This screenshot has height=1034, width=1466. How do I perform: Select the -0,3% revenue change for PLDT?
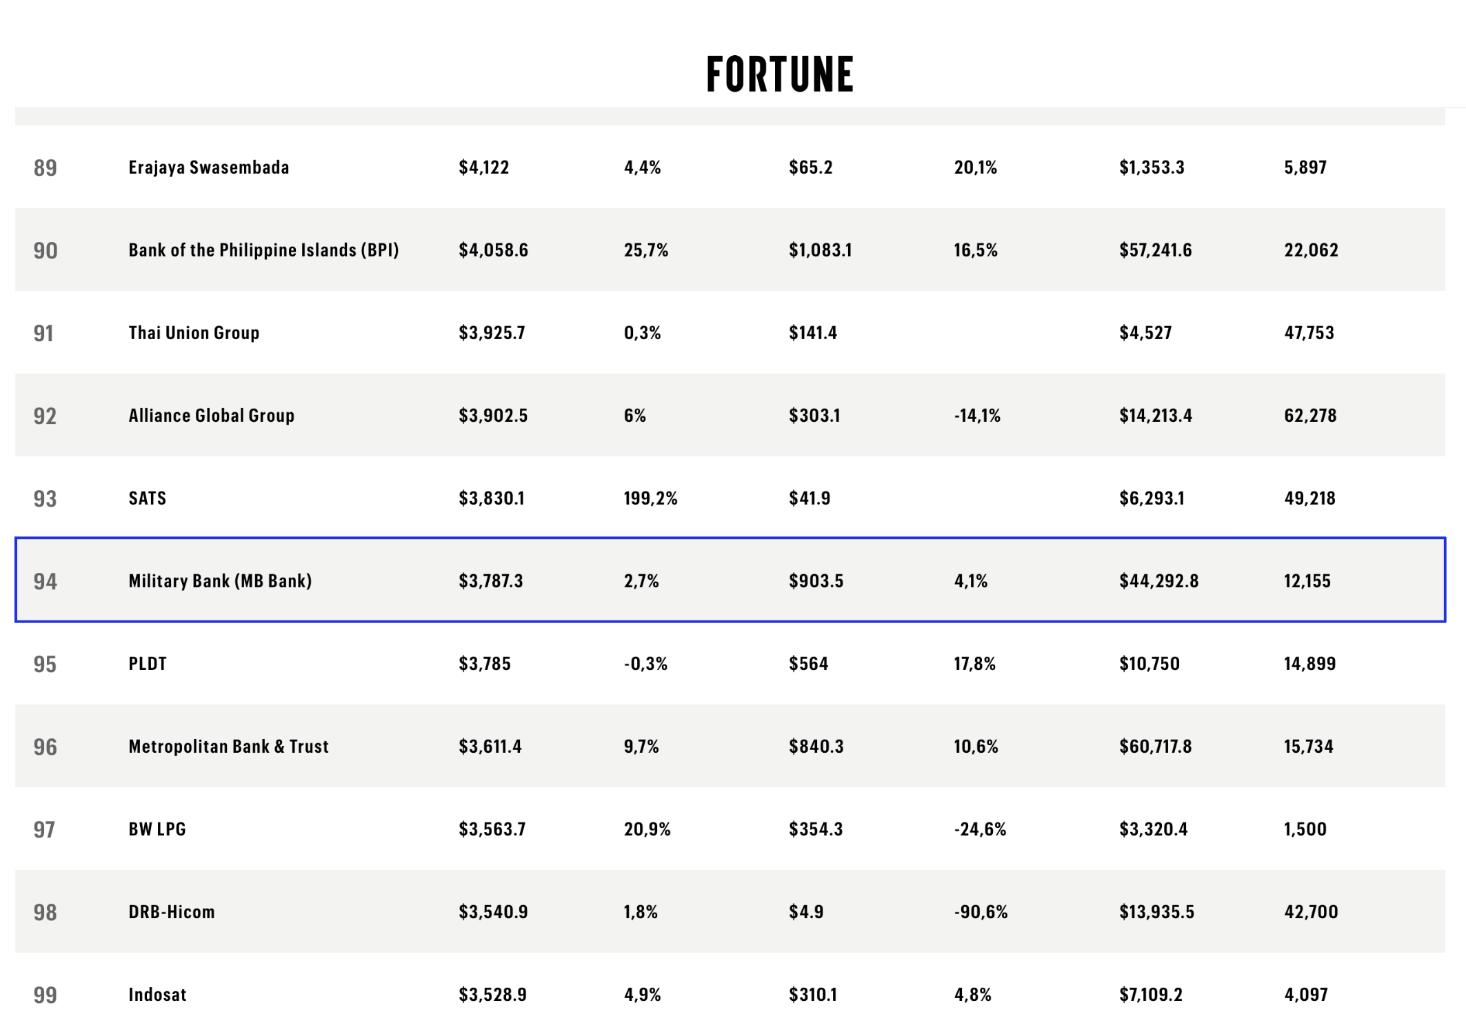tap(646, 664)
